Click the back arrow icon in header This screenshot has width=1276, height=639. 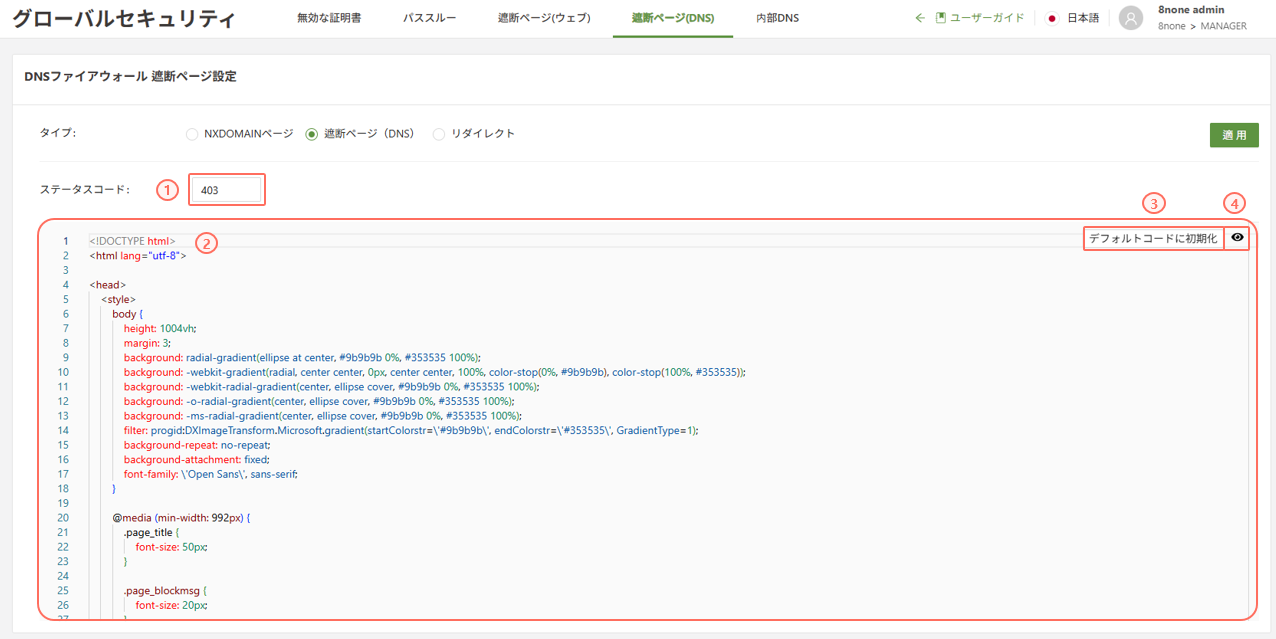(x=920, y=18)
